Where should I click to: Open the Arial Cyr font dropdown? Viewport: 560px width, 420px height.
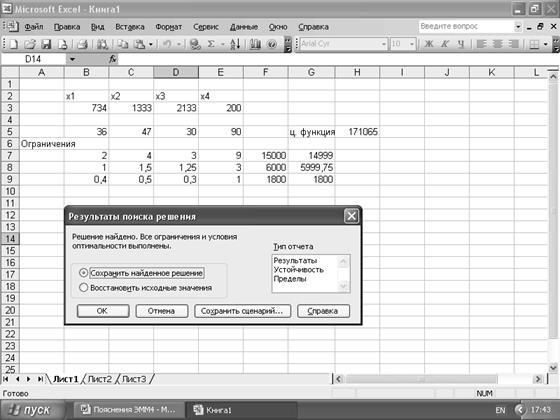coord(383,44)
